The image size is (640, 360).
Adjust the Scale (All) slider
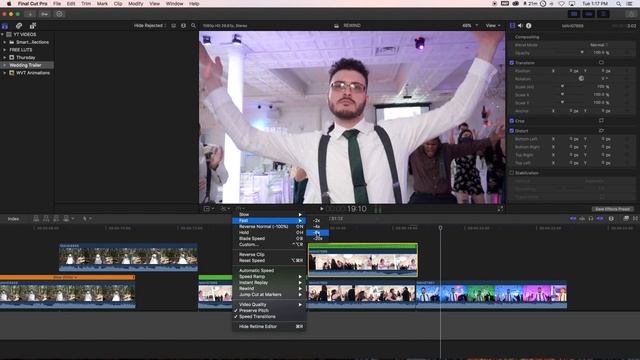[562, 87]
